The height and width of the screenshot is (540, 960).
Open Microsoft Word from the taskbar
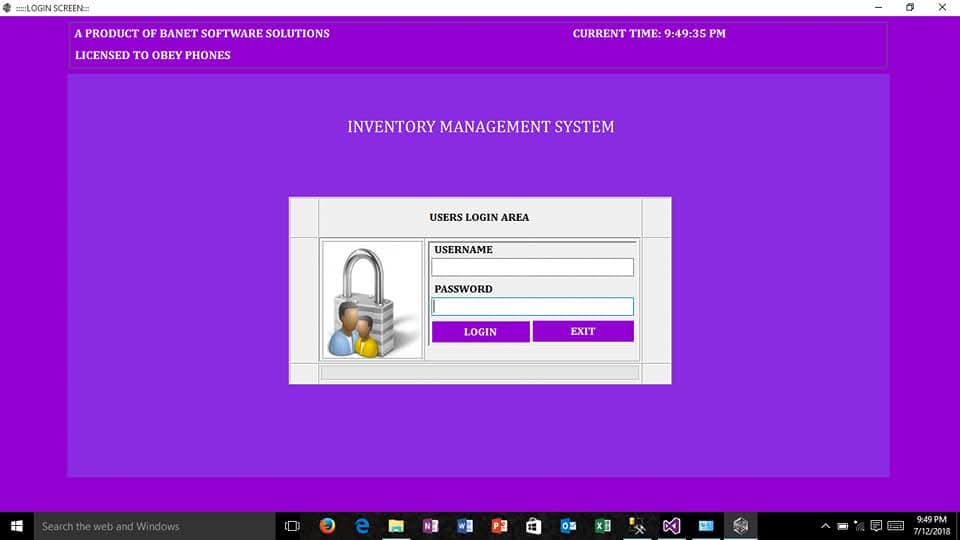coord(464,526)
